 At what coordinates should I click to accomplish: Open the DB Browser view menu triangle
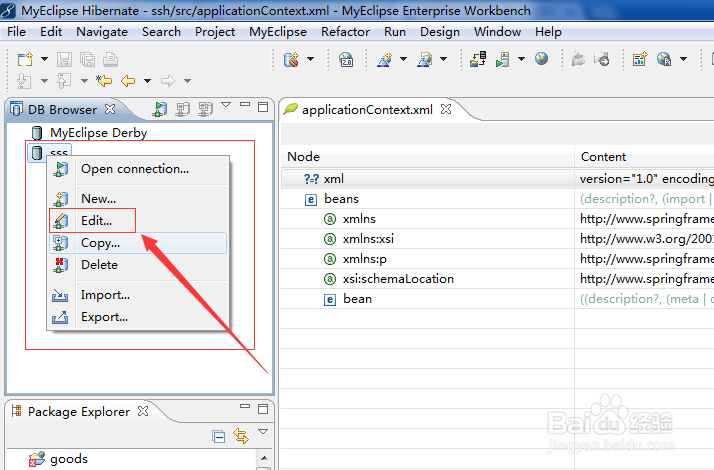(226, 105)
